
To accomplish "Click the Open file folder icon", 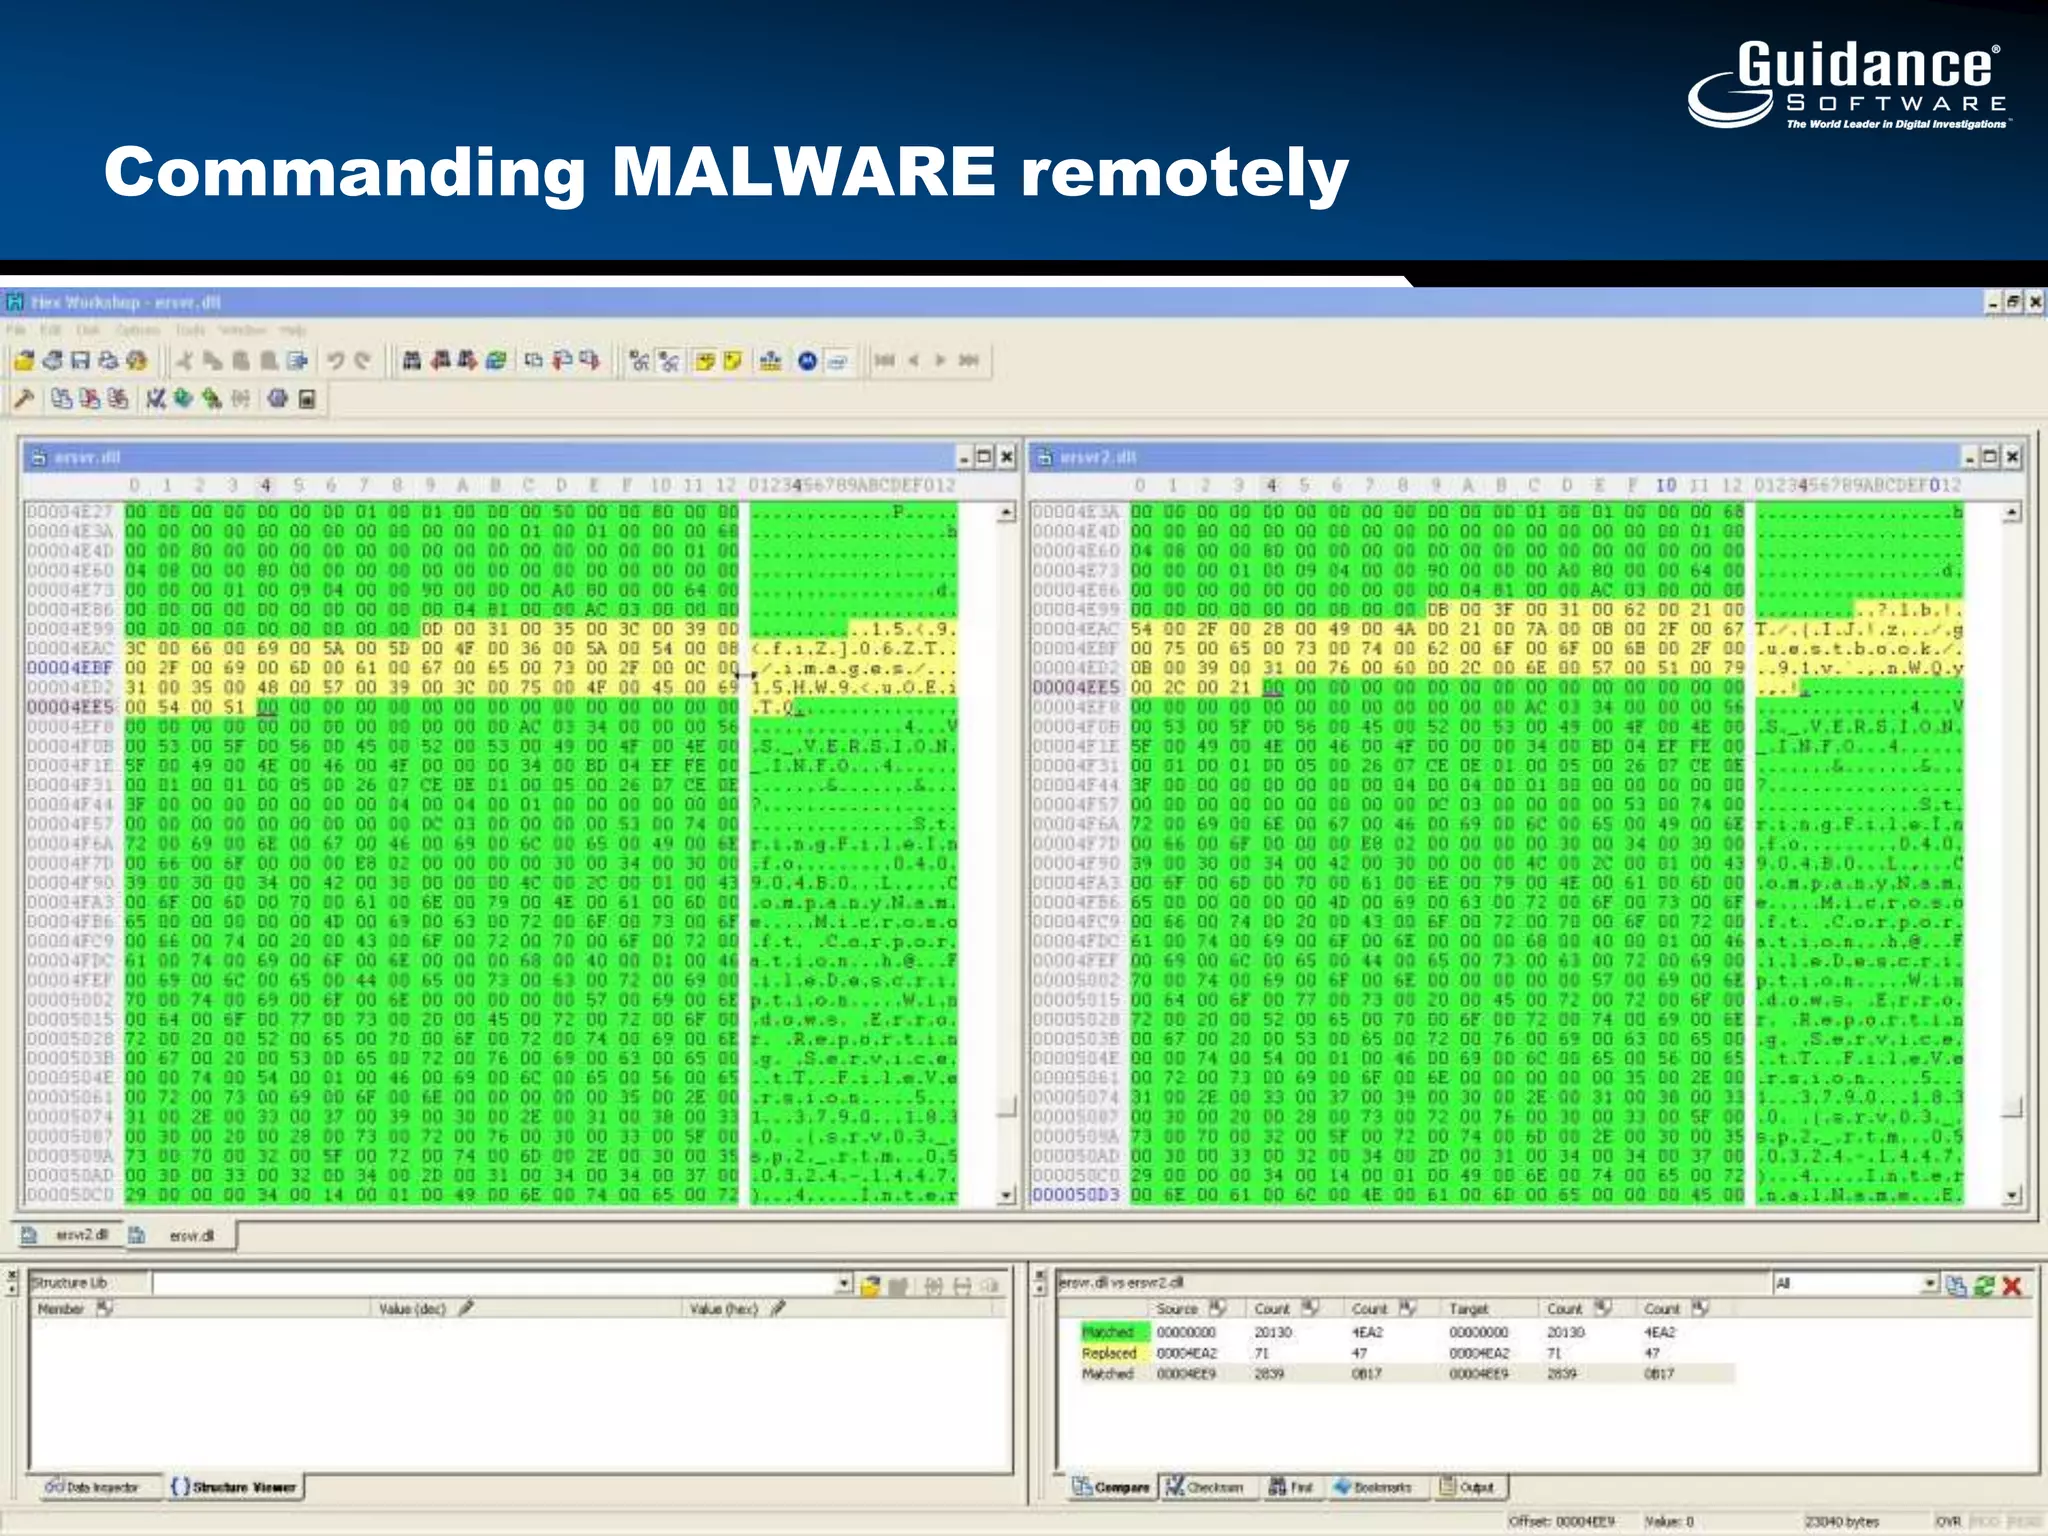I will (25, 360).
